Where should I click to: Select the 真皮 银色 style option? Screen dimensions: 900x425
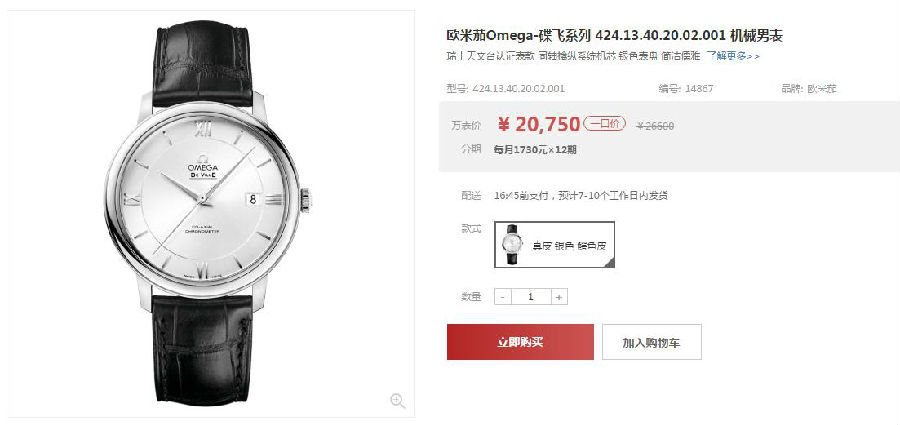(x=554, y=245)
